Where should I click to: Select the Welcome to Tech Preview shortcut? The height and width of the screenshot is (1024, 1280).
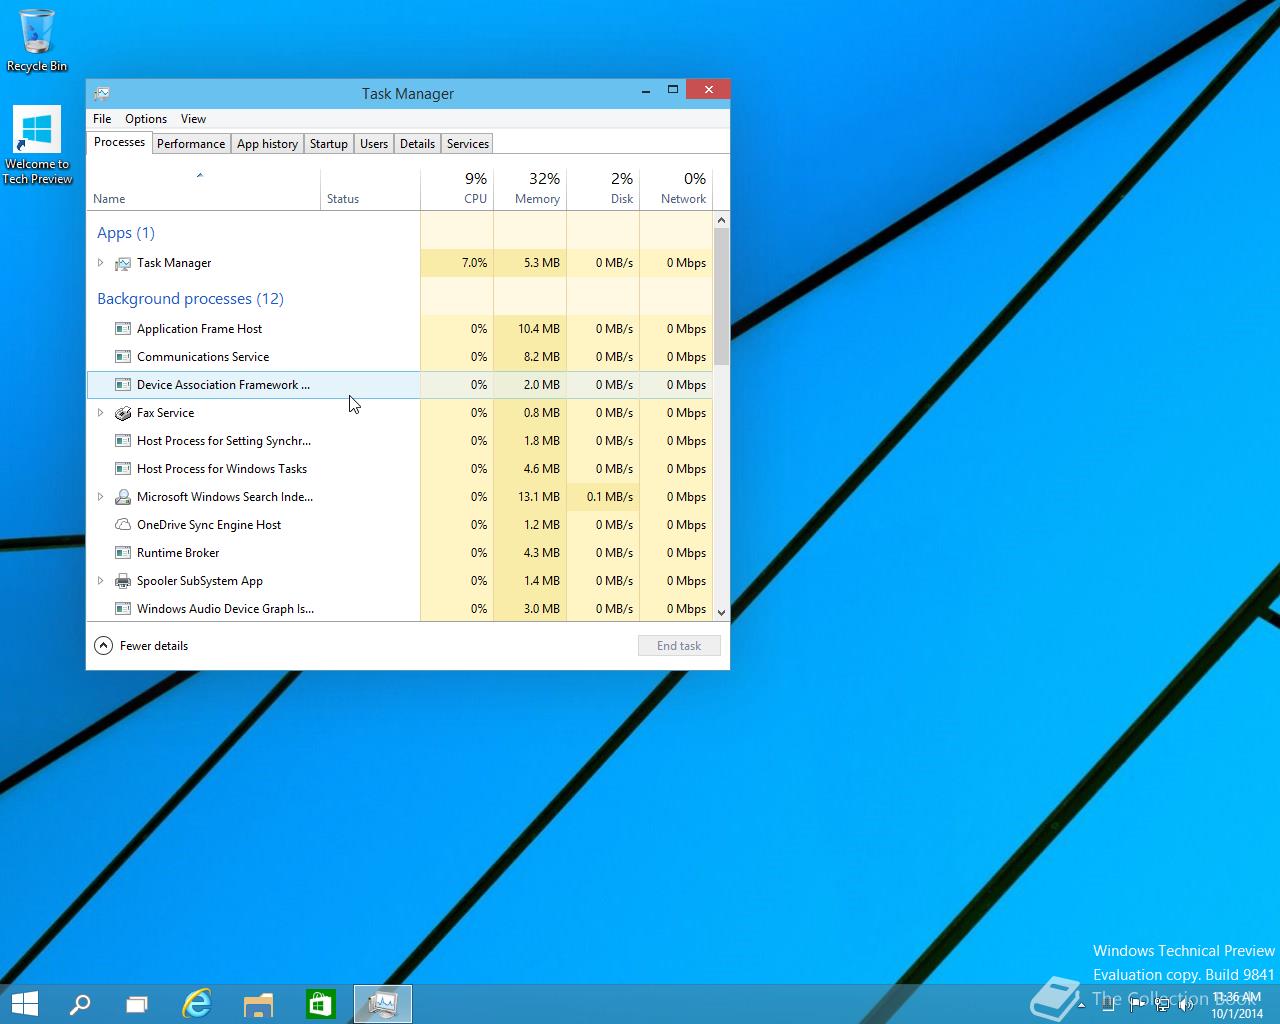click(x=37, y=146)
